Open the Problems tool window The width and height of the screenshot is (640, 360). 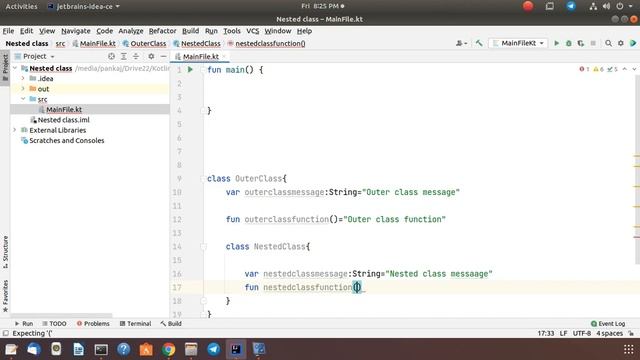[93, 324]
